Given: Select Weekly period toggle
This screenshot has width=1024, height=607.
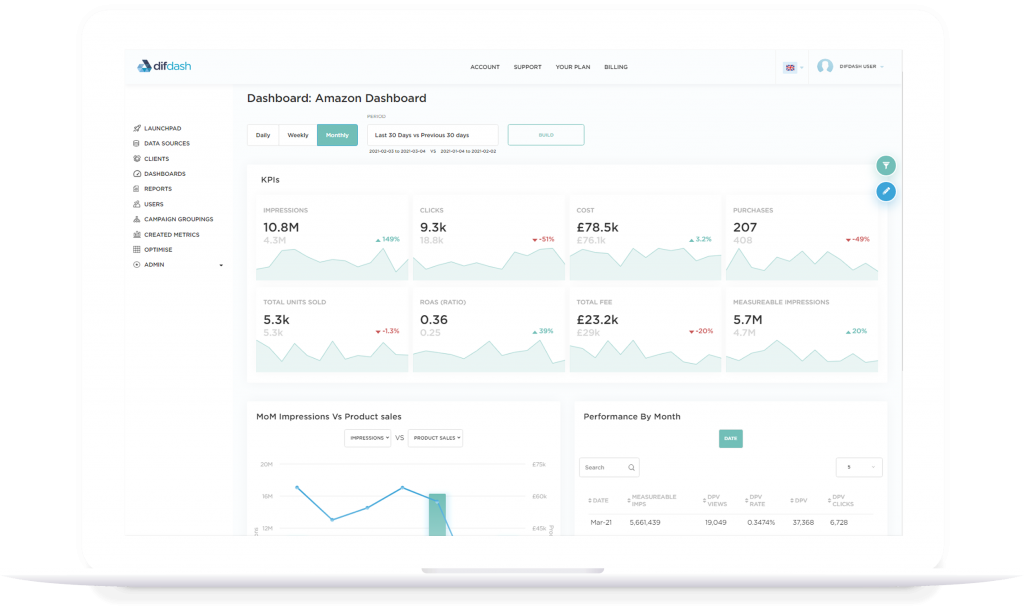Looking at the screenshot, I should [298, 135].
